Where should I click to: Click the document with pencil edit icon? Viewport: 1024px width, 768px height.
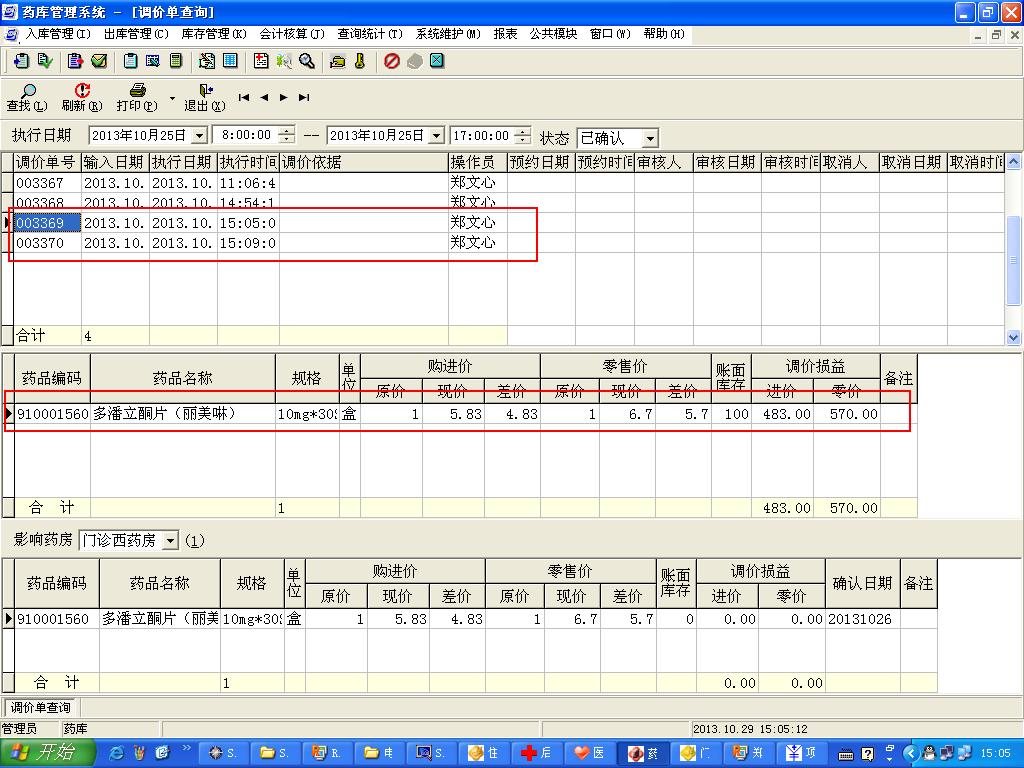tap(207, 61)
